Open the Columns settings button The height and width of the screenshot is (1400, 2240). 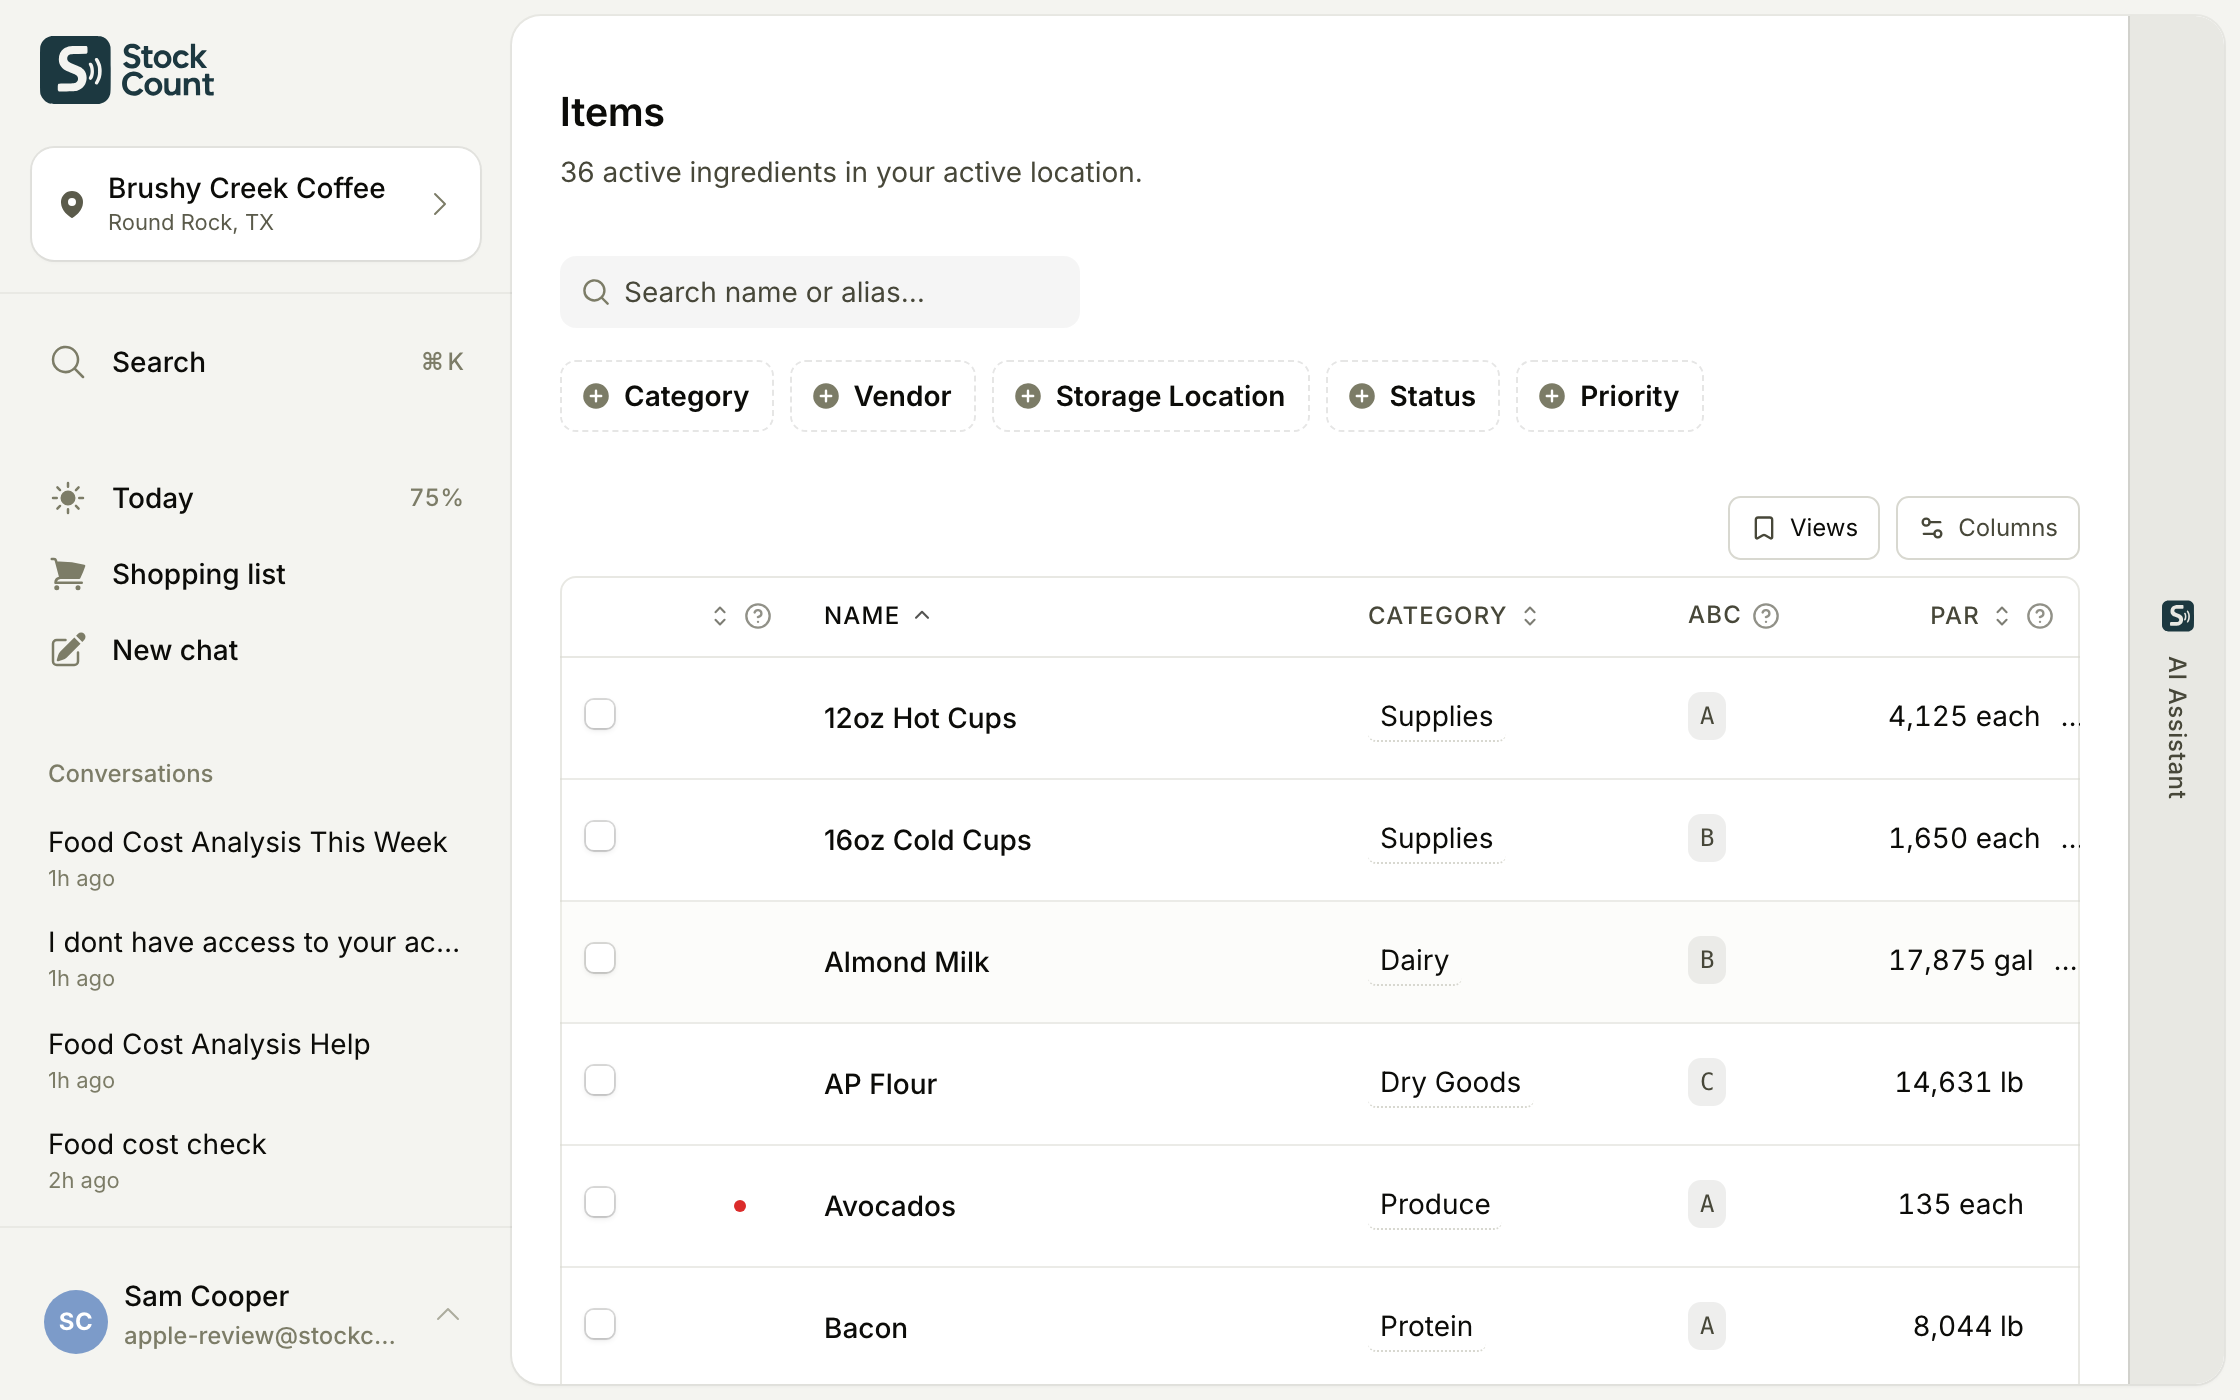[1987, 528]
